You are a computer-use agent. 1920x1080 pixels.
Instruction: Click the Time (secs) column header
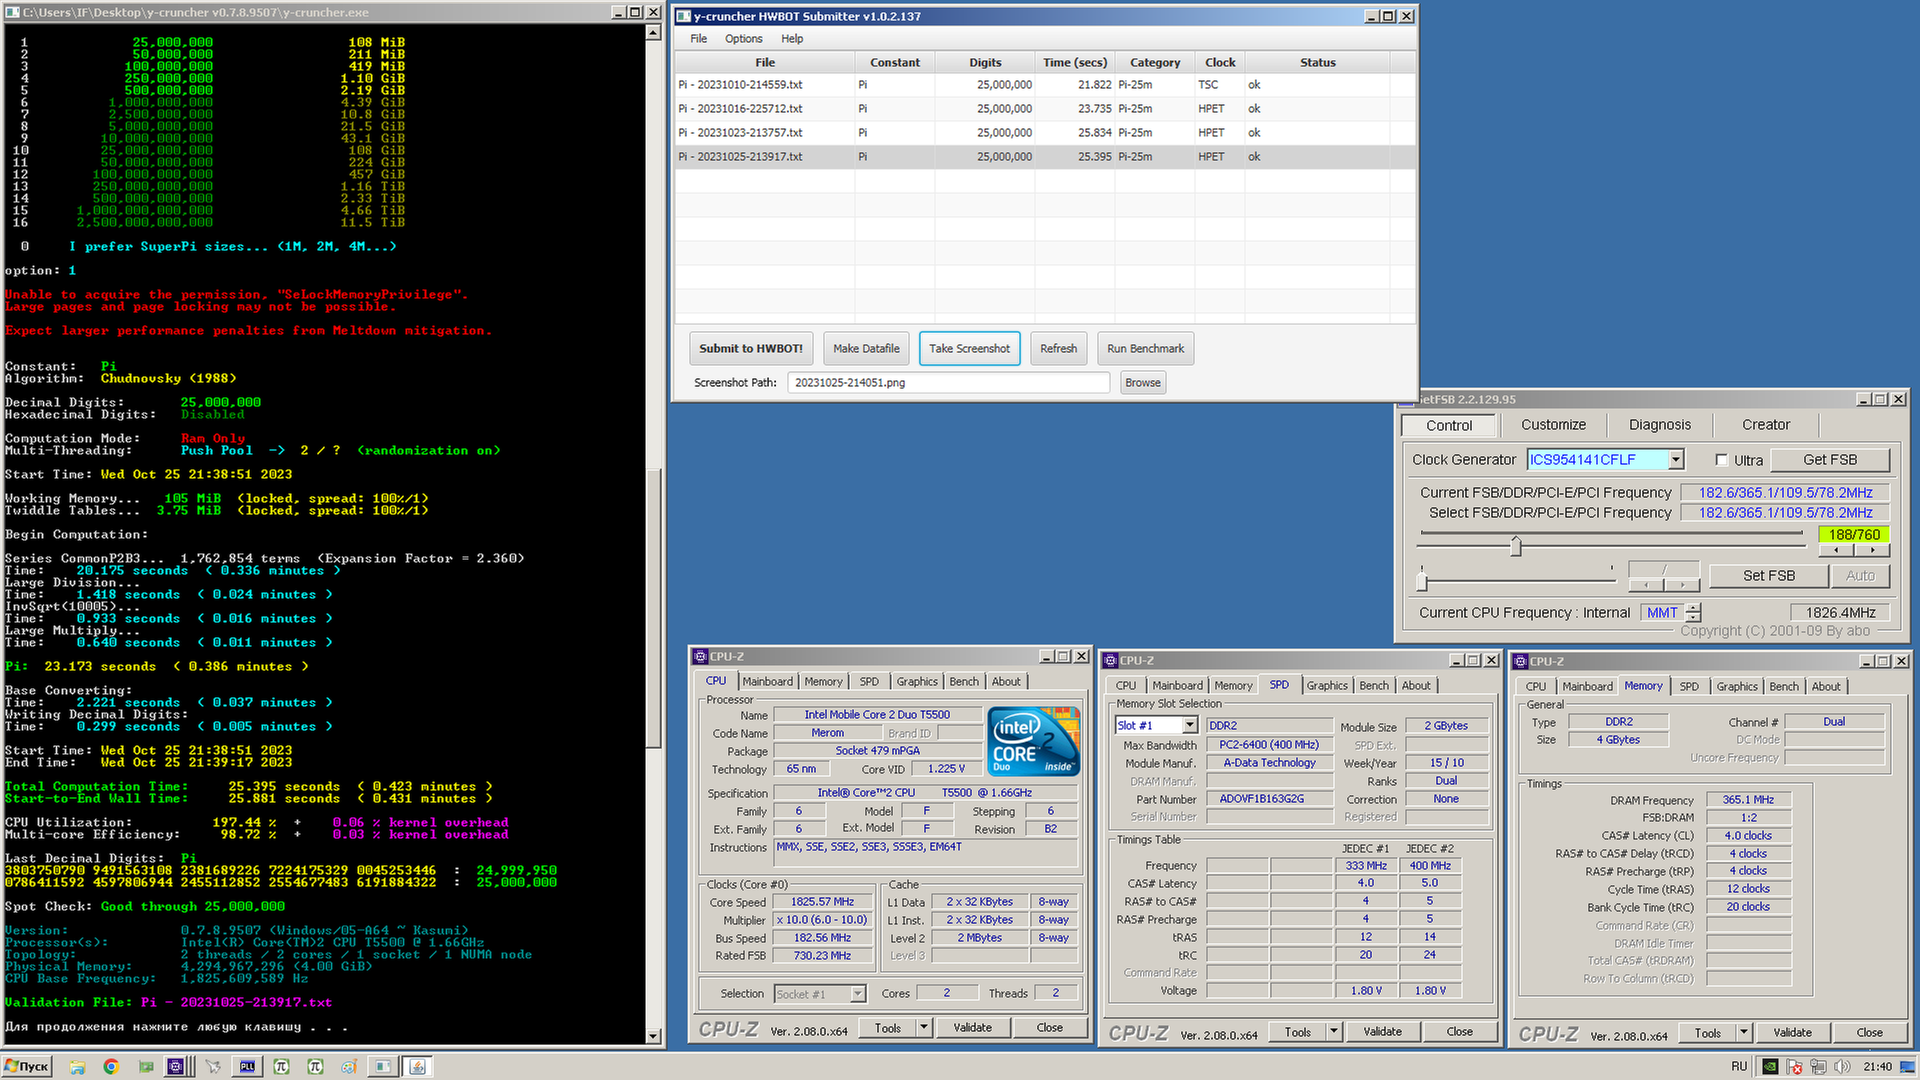pos(1074,62)
